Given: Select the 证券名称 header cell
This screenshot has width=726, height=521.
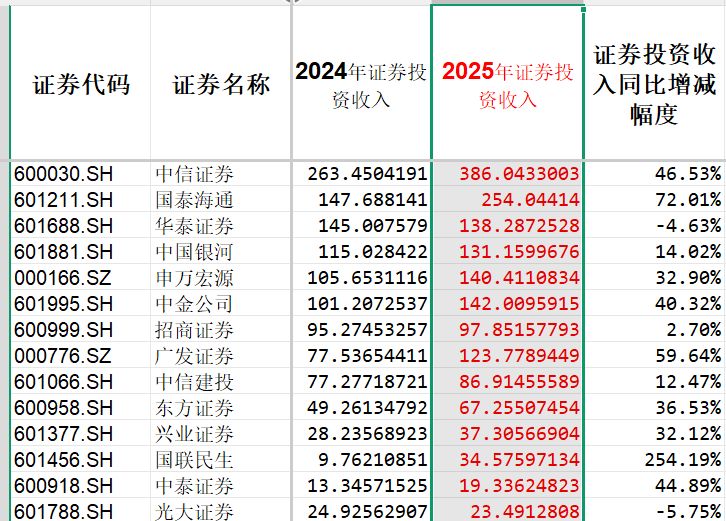Looking at the screenshot, I should click(x=221, y=84).
